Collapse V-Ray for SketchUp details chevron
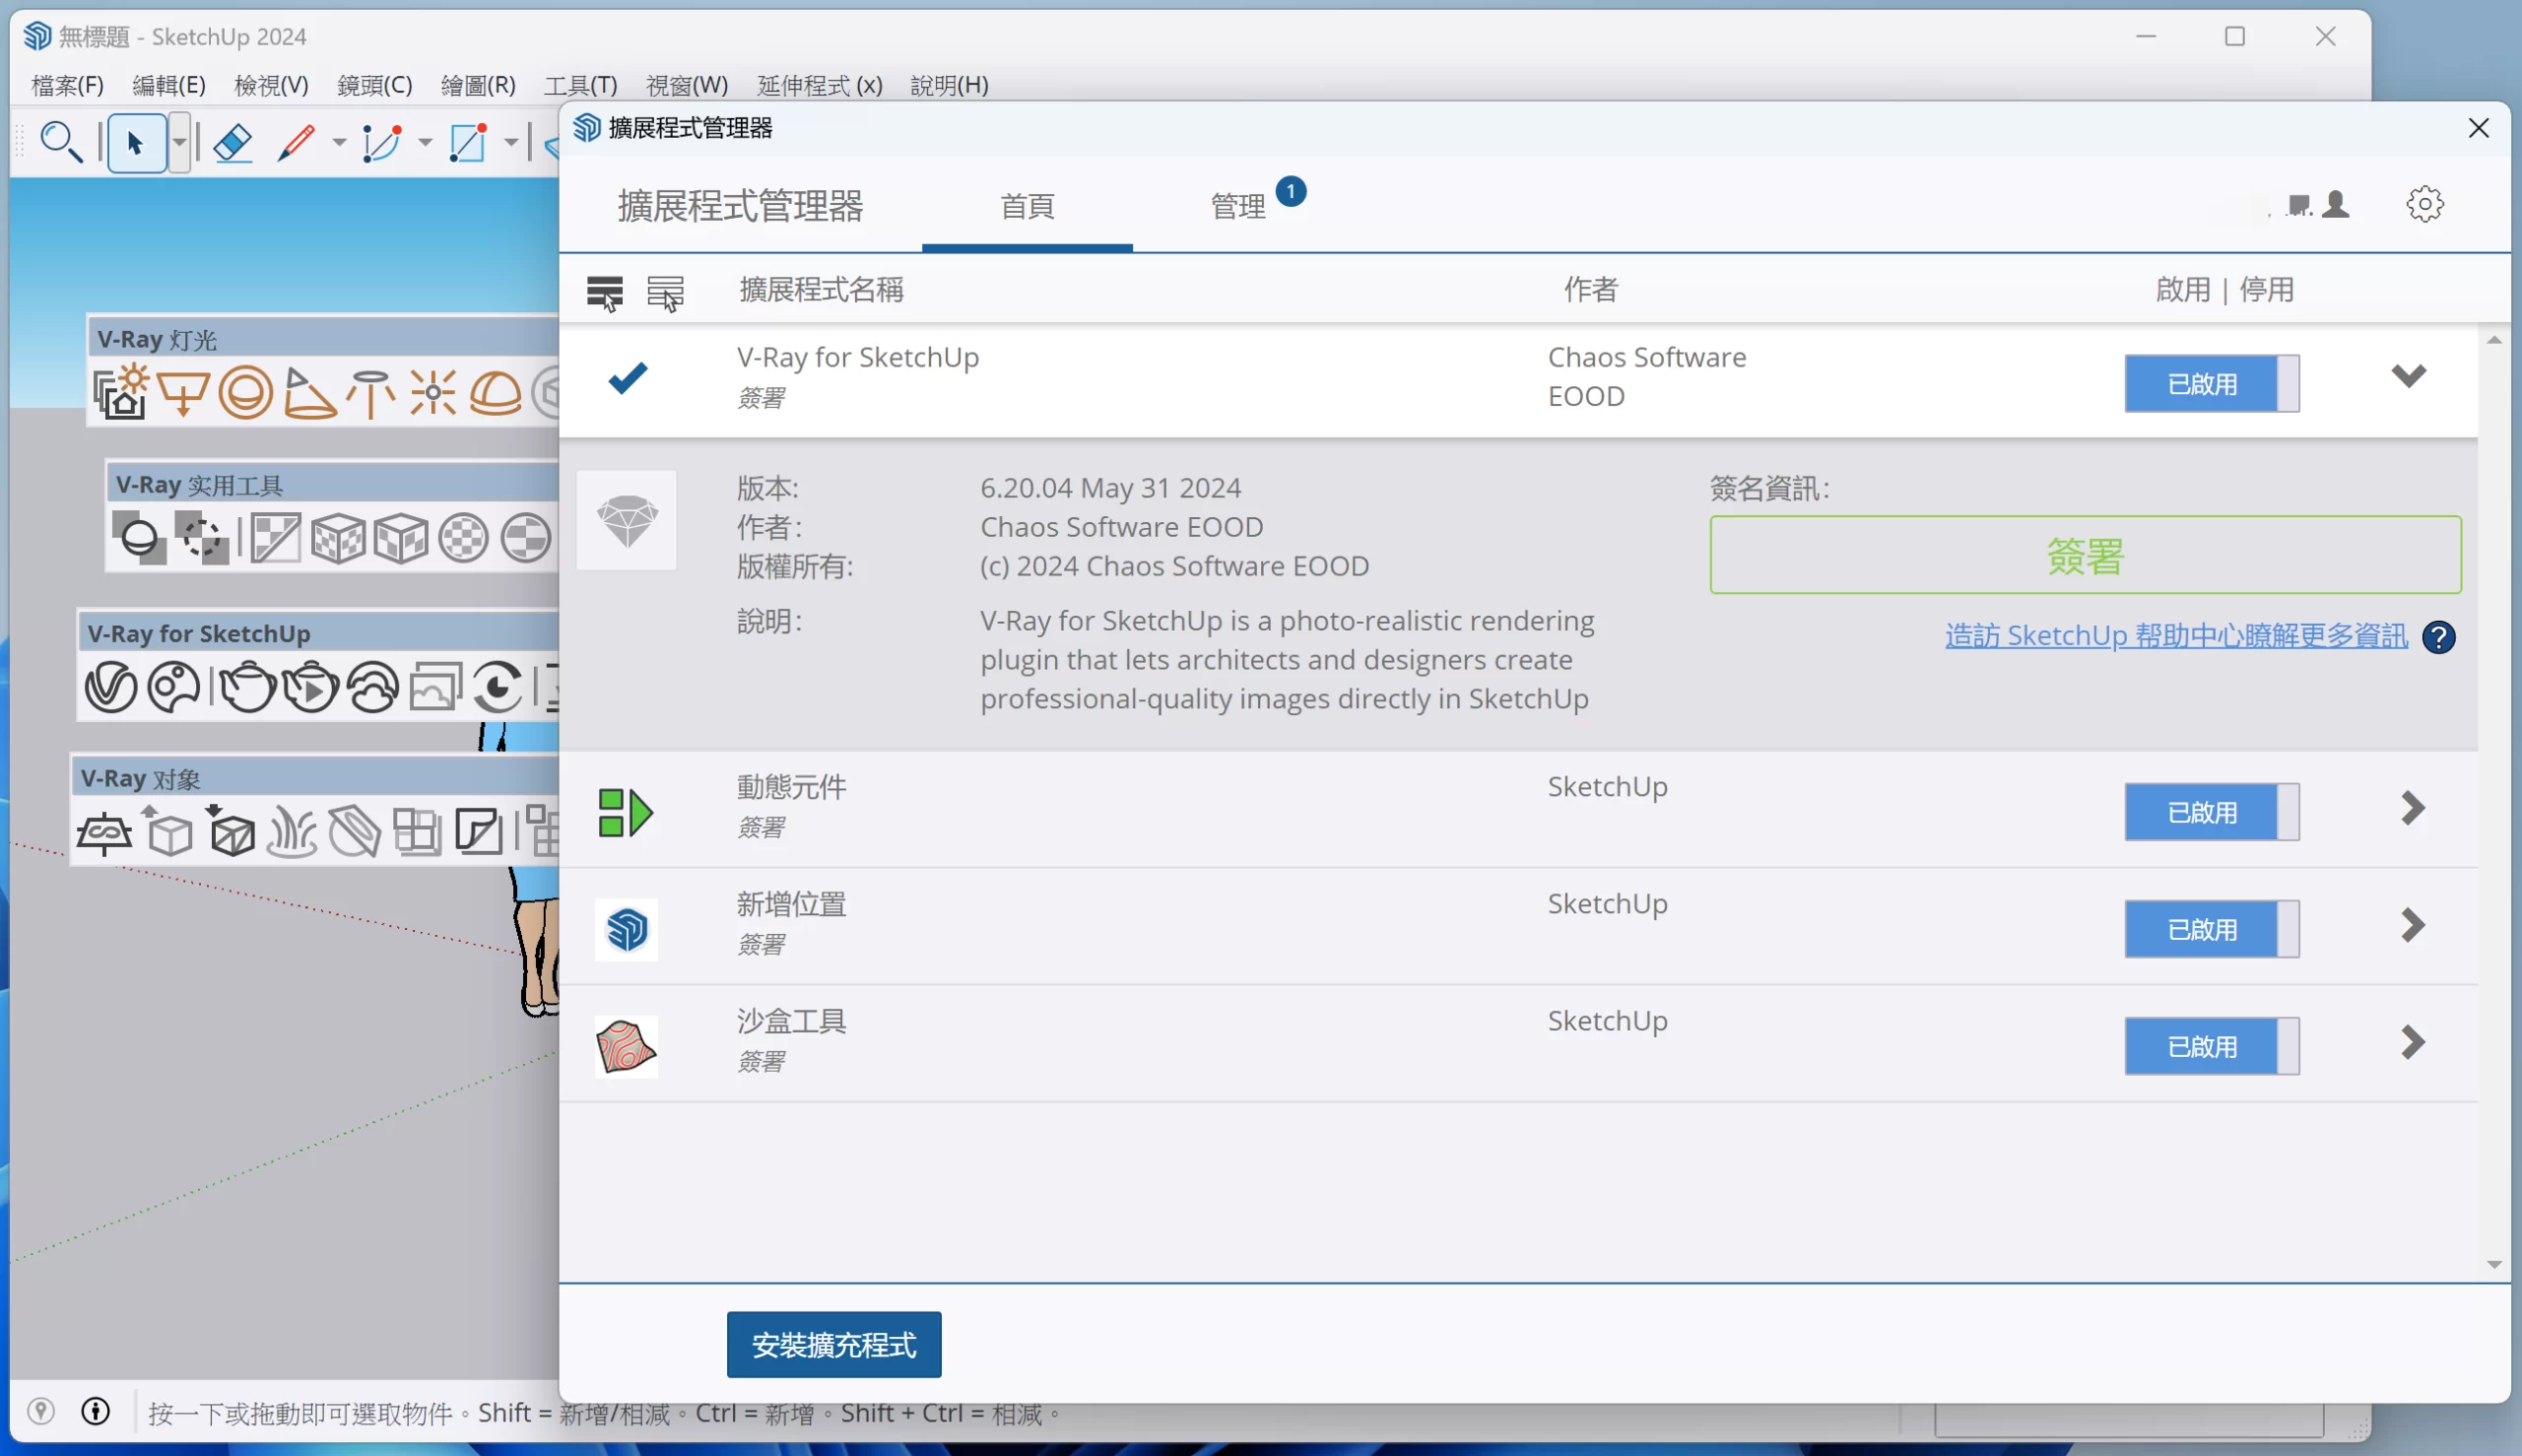This screenshot has width=2522, height=1456. (2408, 375)
